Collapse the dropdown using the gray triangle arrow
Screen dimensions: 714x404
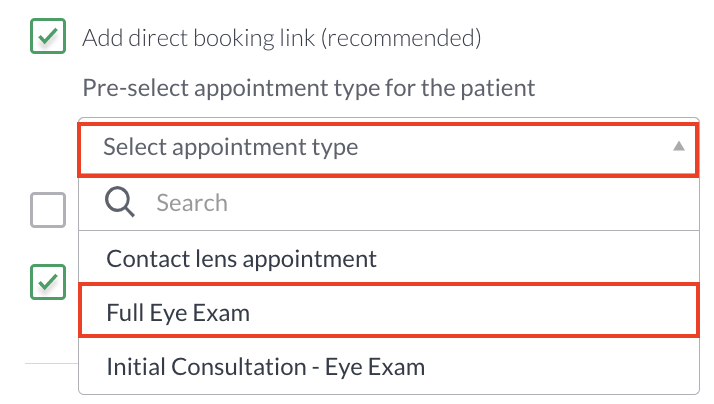point(678,146)
